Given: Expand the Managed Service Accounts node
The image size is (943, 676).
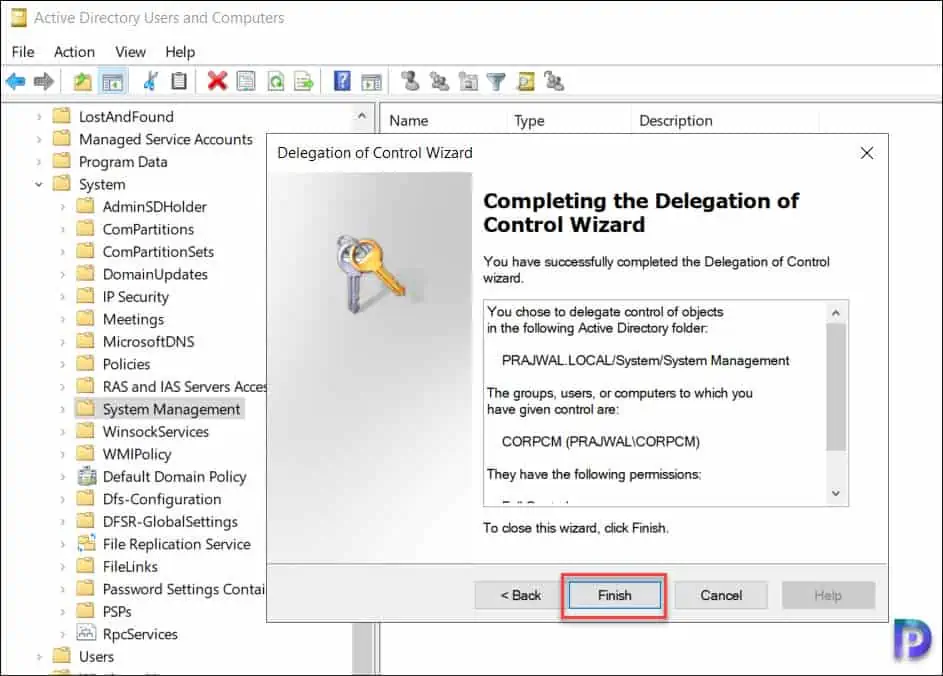Looking at the screenshot, I should (x=39, y=140).
